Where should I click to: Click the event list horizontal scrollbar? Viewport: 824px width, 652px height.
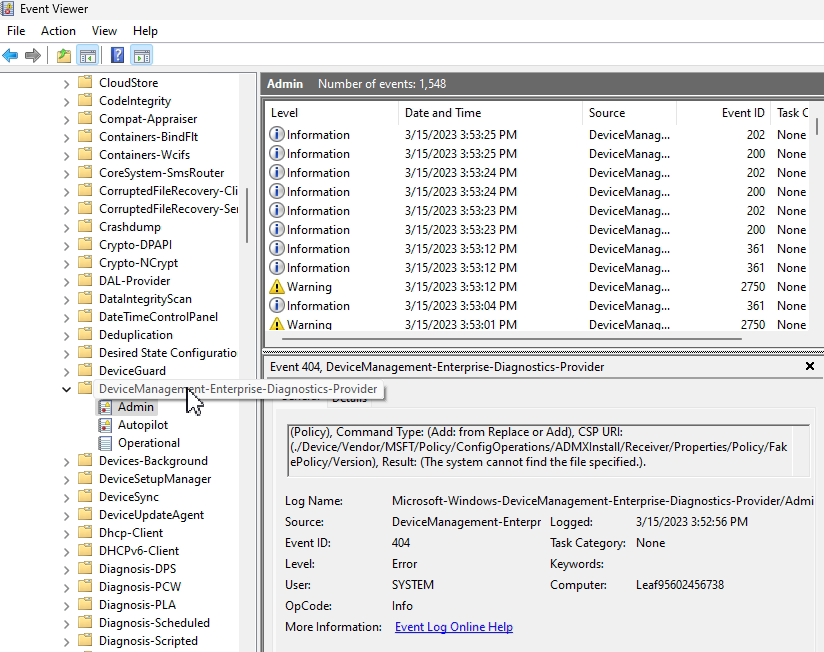click(512, 339)
